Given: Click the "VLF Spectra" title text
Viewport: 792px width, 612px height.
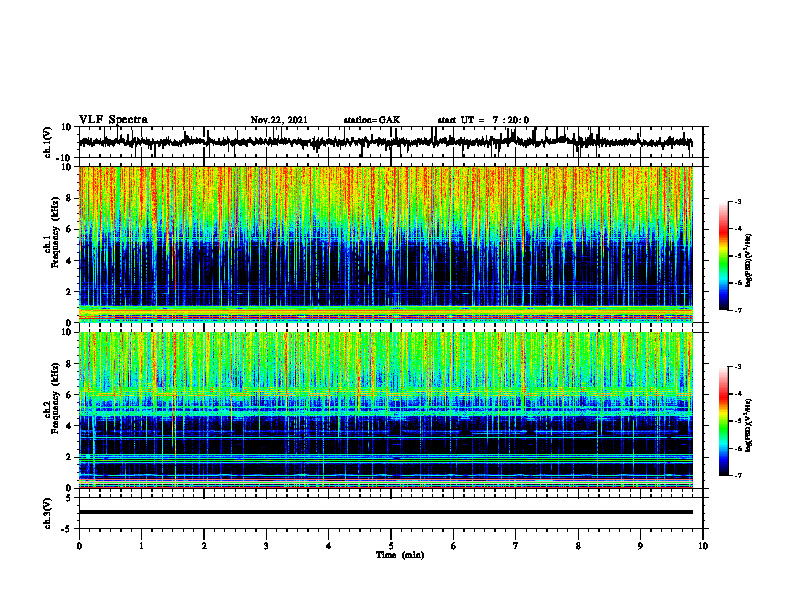Looking at the screenshot, I should click(x=113, y=120).
